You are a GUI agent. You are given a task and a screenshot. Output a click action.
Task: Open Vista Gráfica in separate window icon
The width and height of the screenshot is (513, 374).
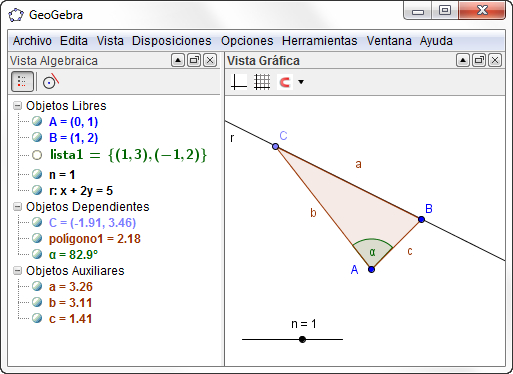479,60
